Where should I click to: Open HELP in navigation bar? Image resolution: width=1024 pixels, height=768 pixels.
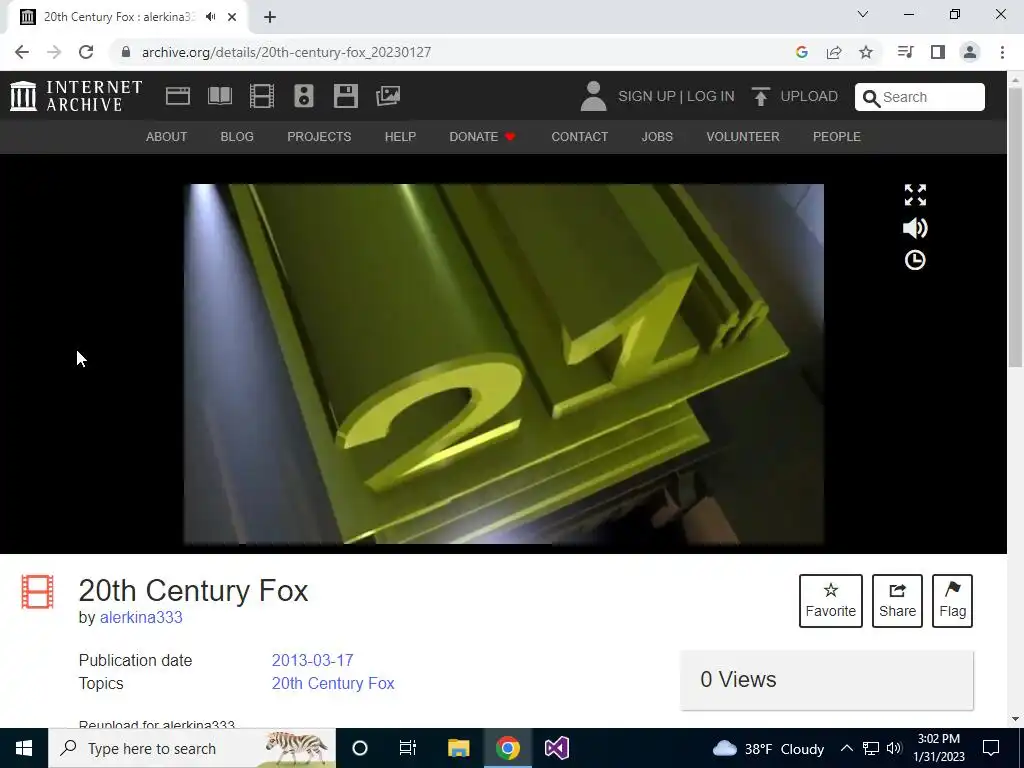click(400, 136)
